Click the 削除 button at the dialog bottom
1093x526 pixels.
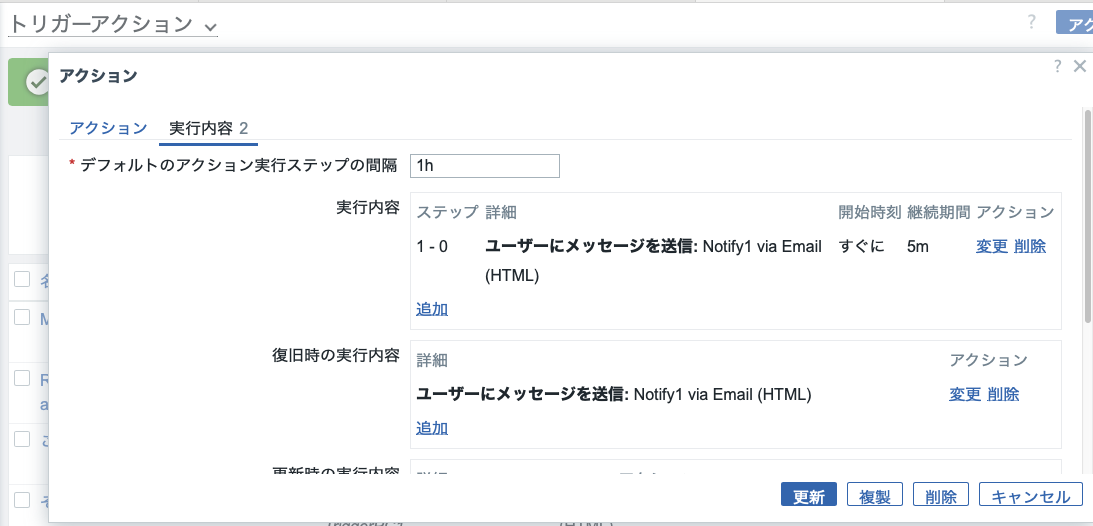tap(941, 496)
